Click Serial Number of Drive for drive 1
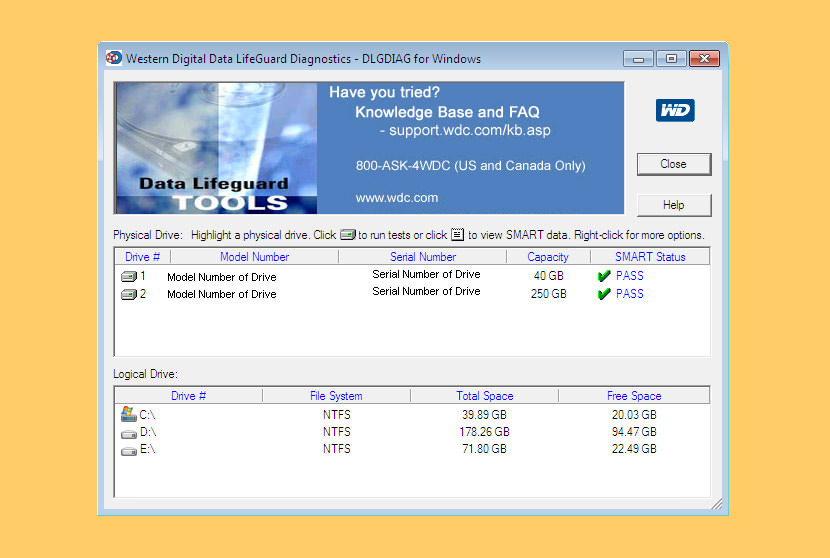This screenshot has width=830, height=558. (x=426, y=274)
